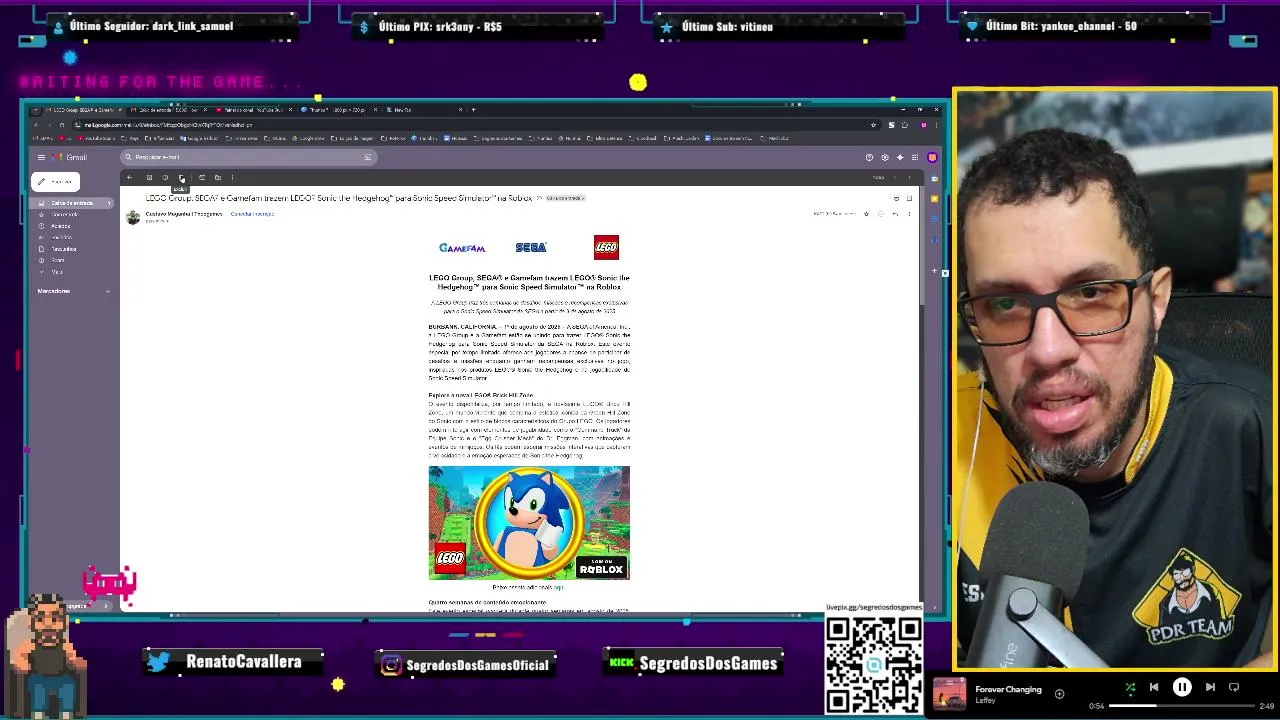Image resolution: width=1280 pixels, height=720 pixels.
Task: Add Forever Changing to liked songs
Action: point(1059,694)
